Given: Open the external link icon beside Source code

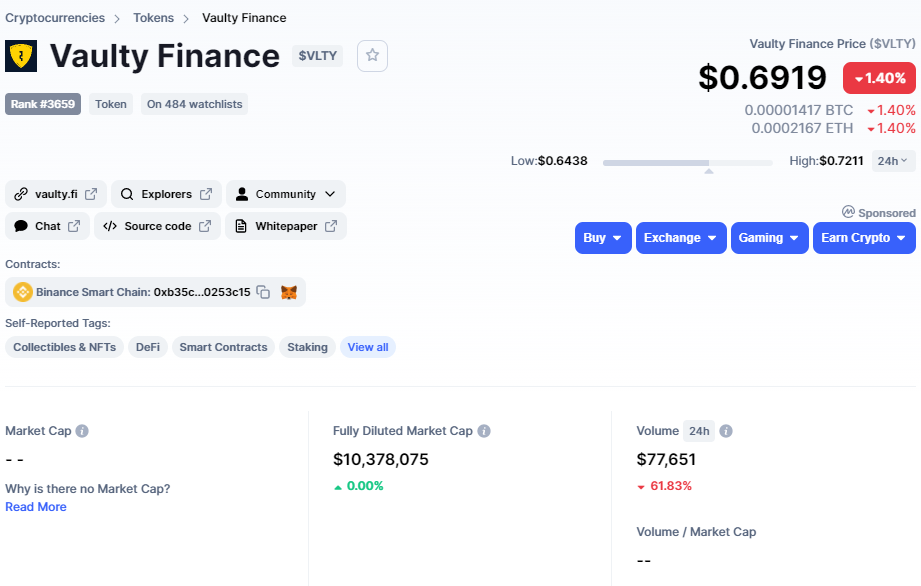Looking at the screenshot, I should pyautogui.click(x=205, y=226).
